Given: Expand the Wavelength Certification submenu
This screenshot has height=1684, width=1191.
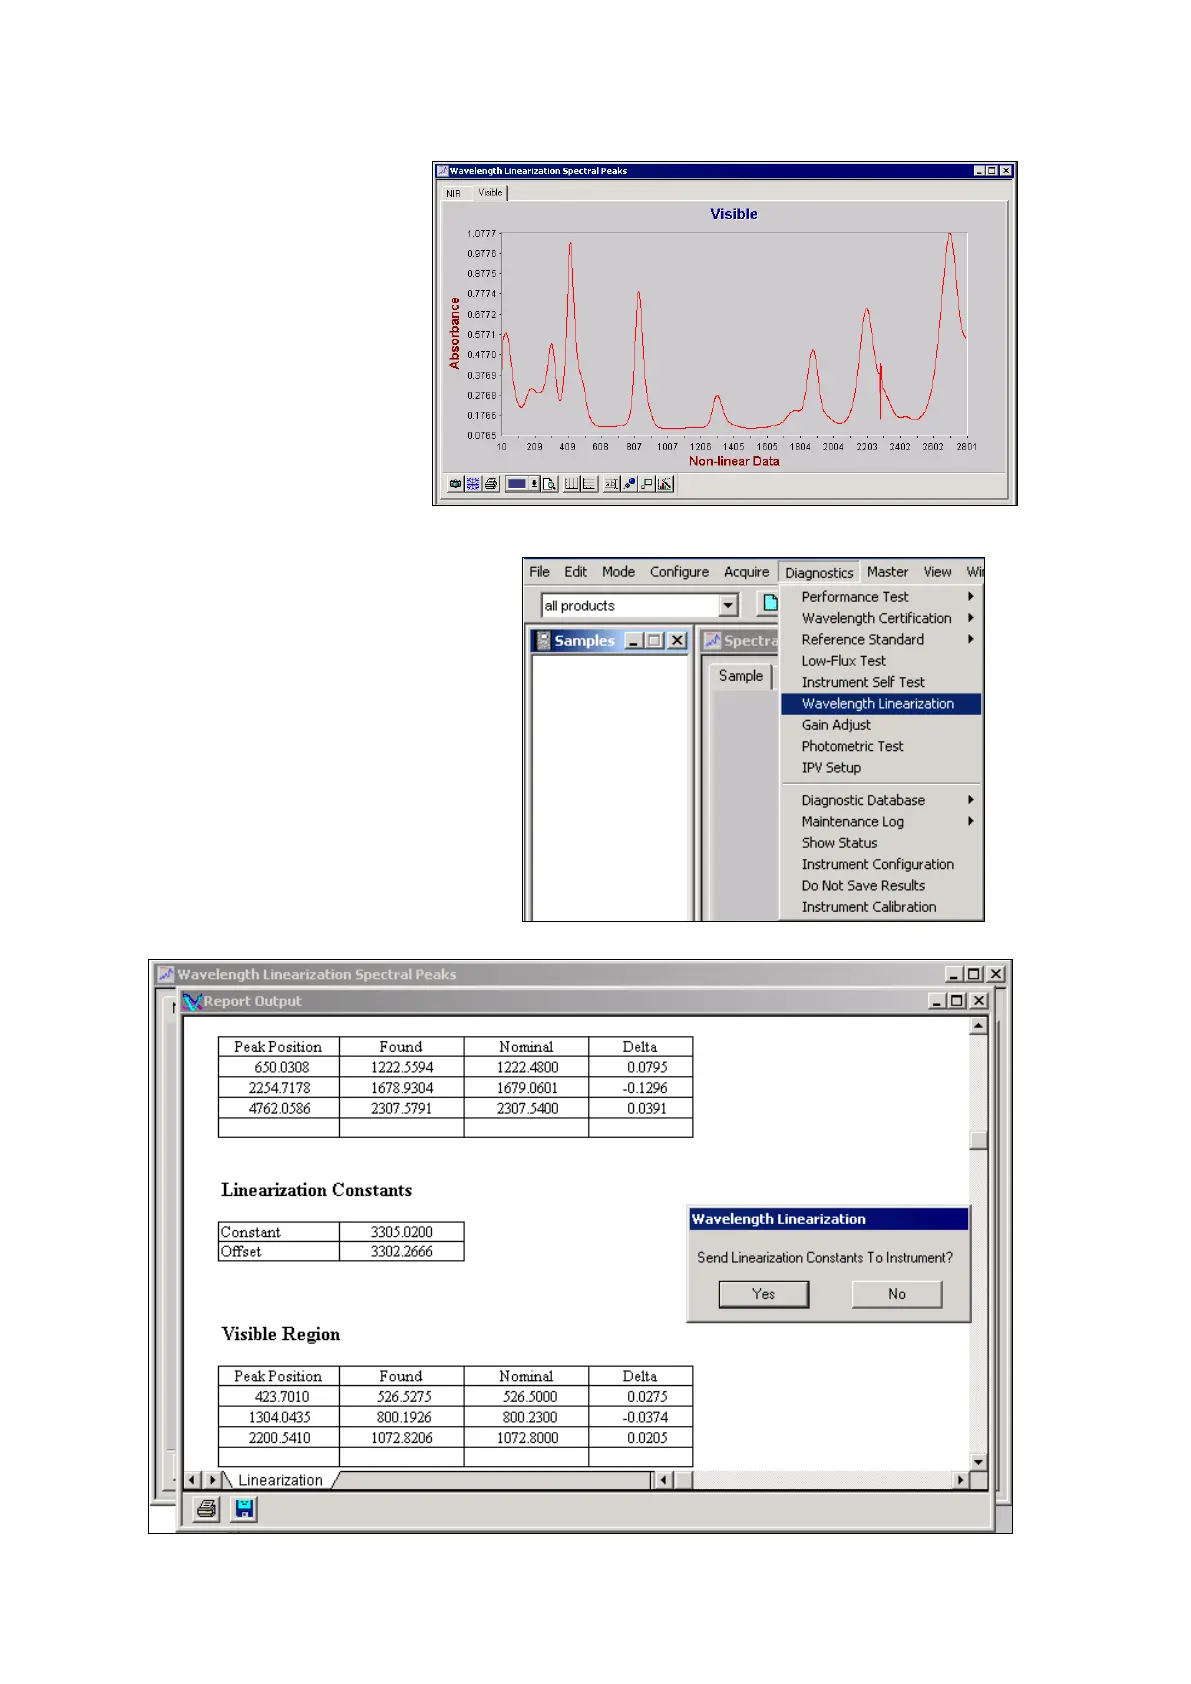Looking at the screenshot, I should (880, 618).
